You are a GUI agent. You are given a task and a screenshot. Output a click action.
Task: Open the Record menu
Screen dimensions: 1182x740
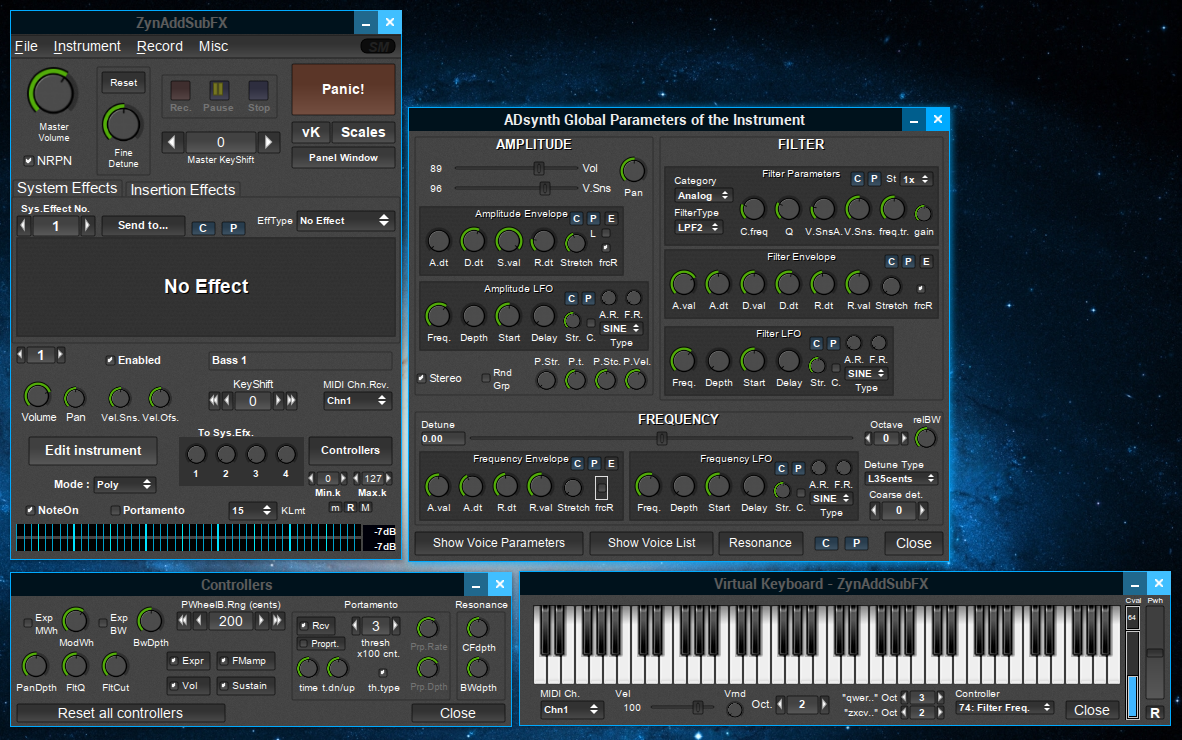click(160, 46)
